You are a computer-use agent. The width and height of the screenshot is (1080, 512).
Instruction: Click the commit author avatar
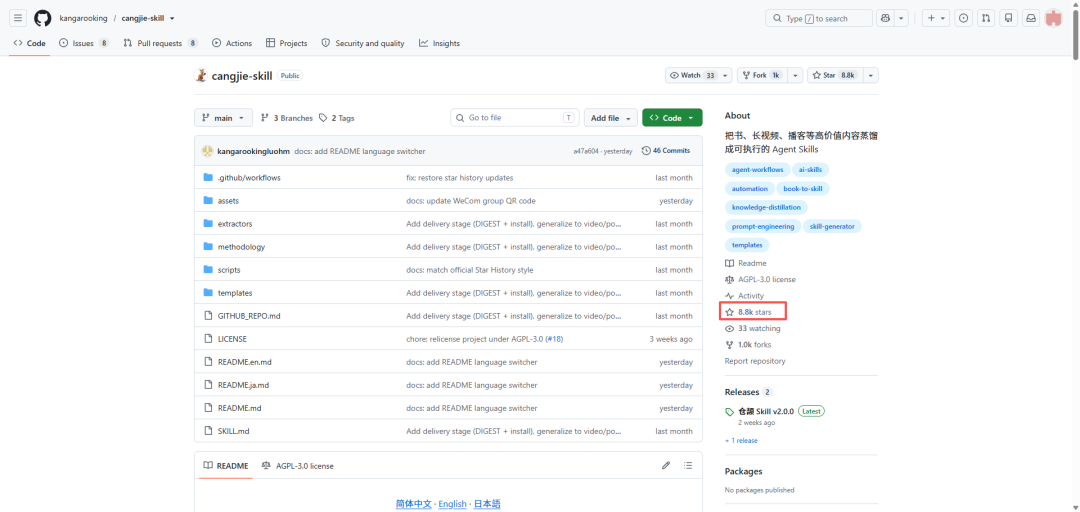coord(207,151)
